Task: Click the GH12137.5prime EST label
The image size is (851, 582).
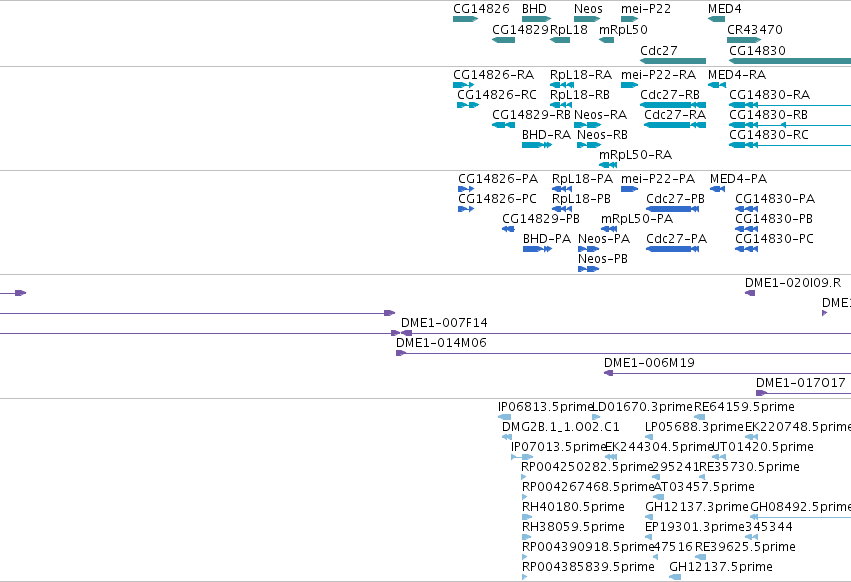Action: (721, 567)
